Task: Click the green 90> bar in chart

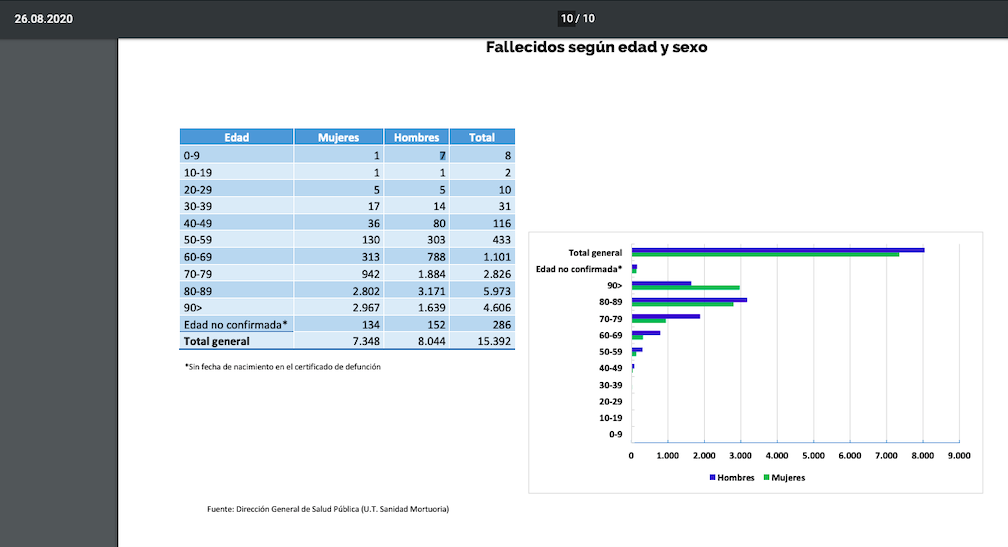Action: (x=685, y=288)
